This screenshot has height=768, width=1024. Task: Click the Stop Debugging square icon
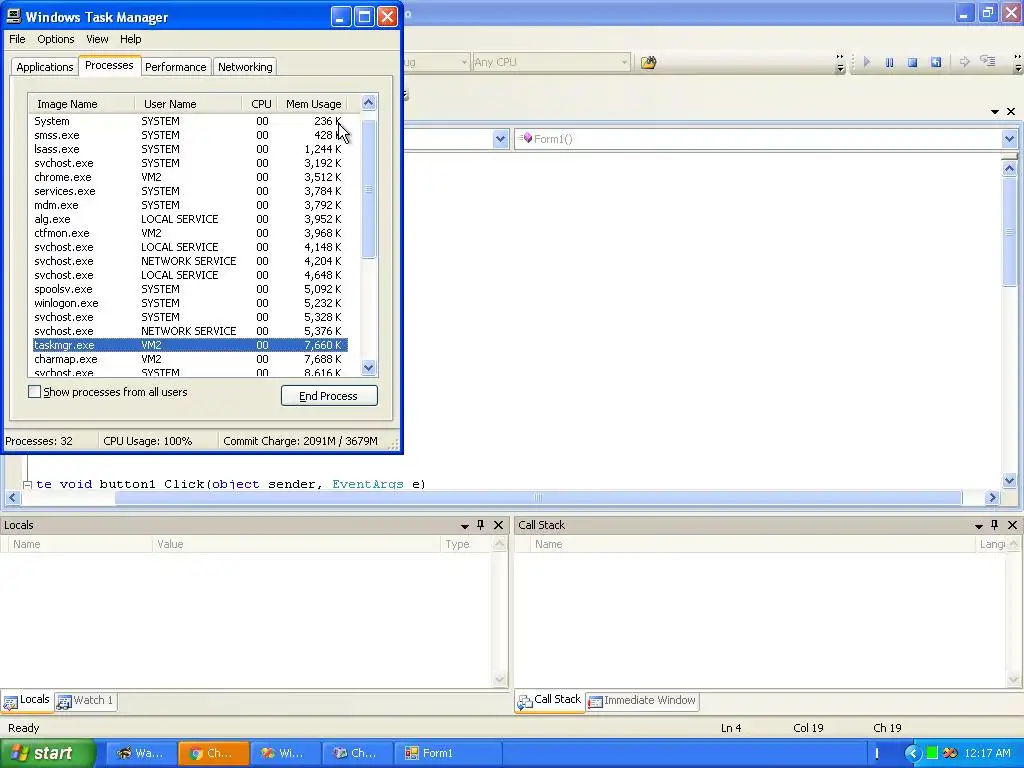tap(912, 62)
